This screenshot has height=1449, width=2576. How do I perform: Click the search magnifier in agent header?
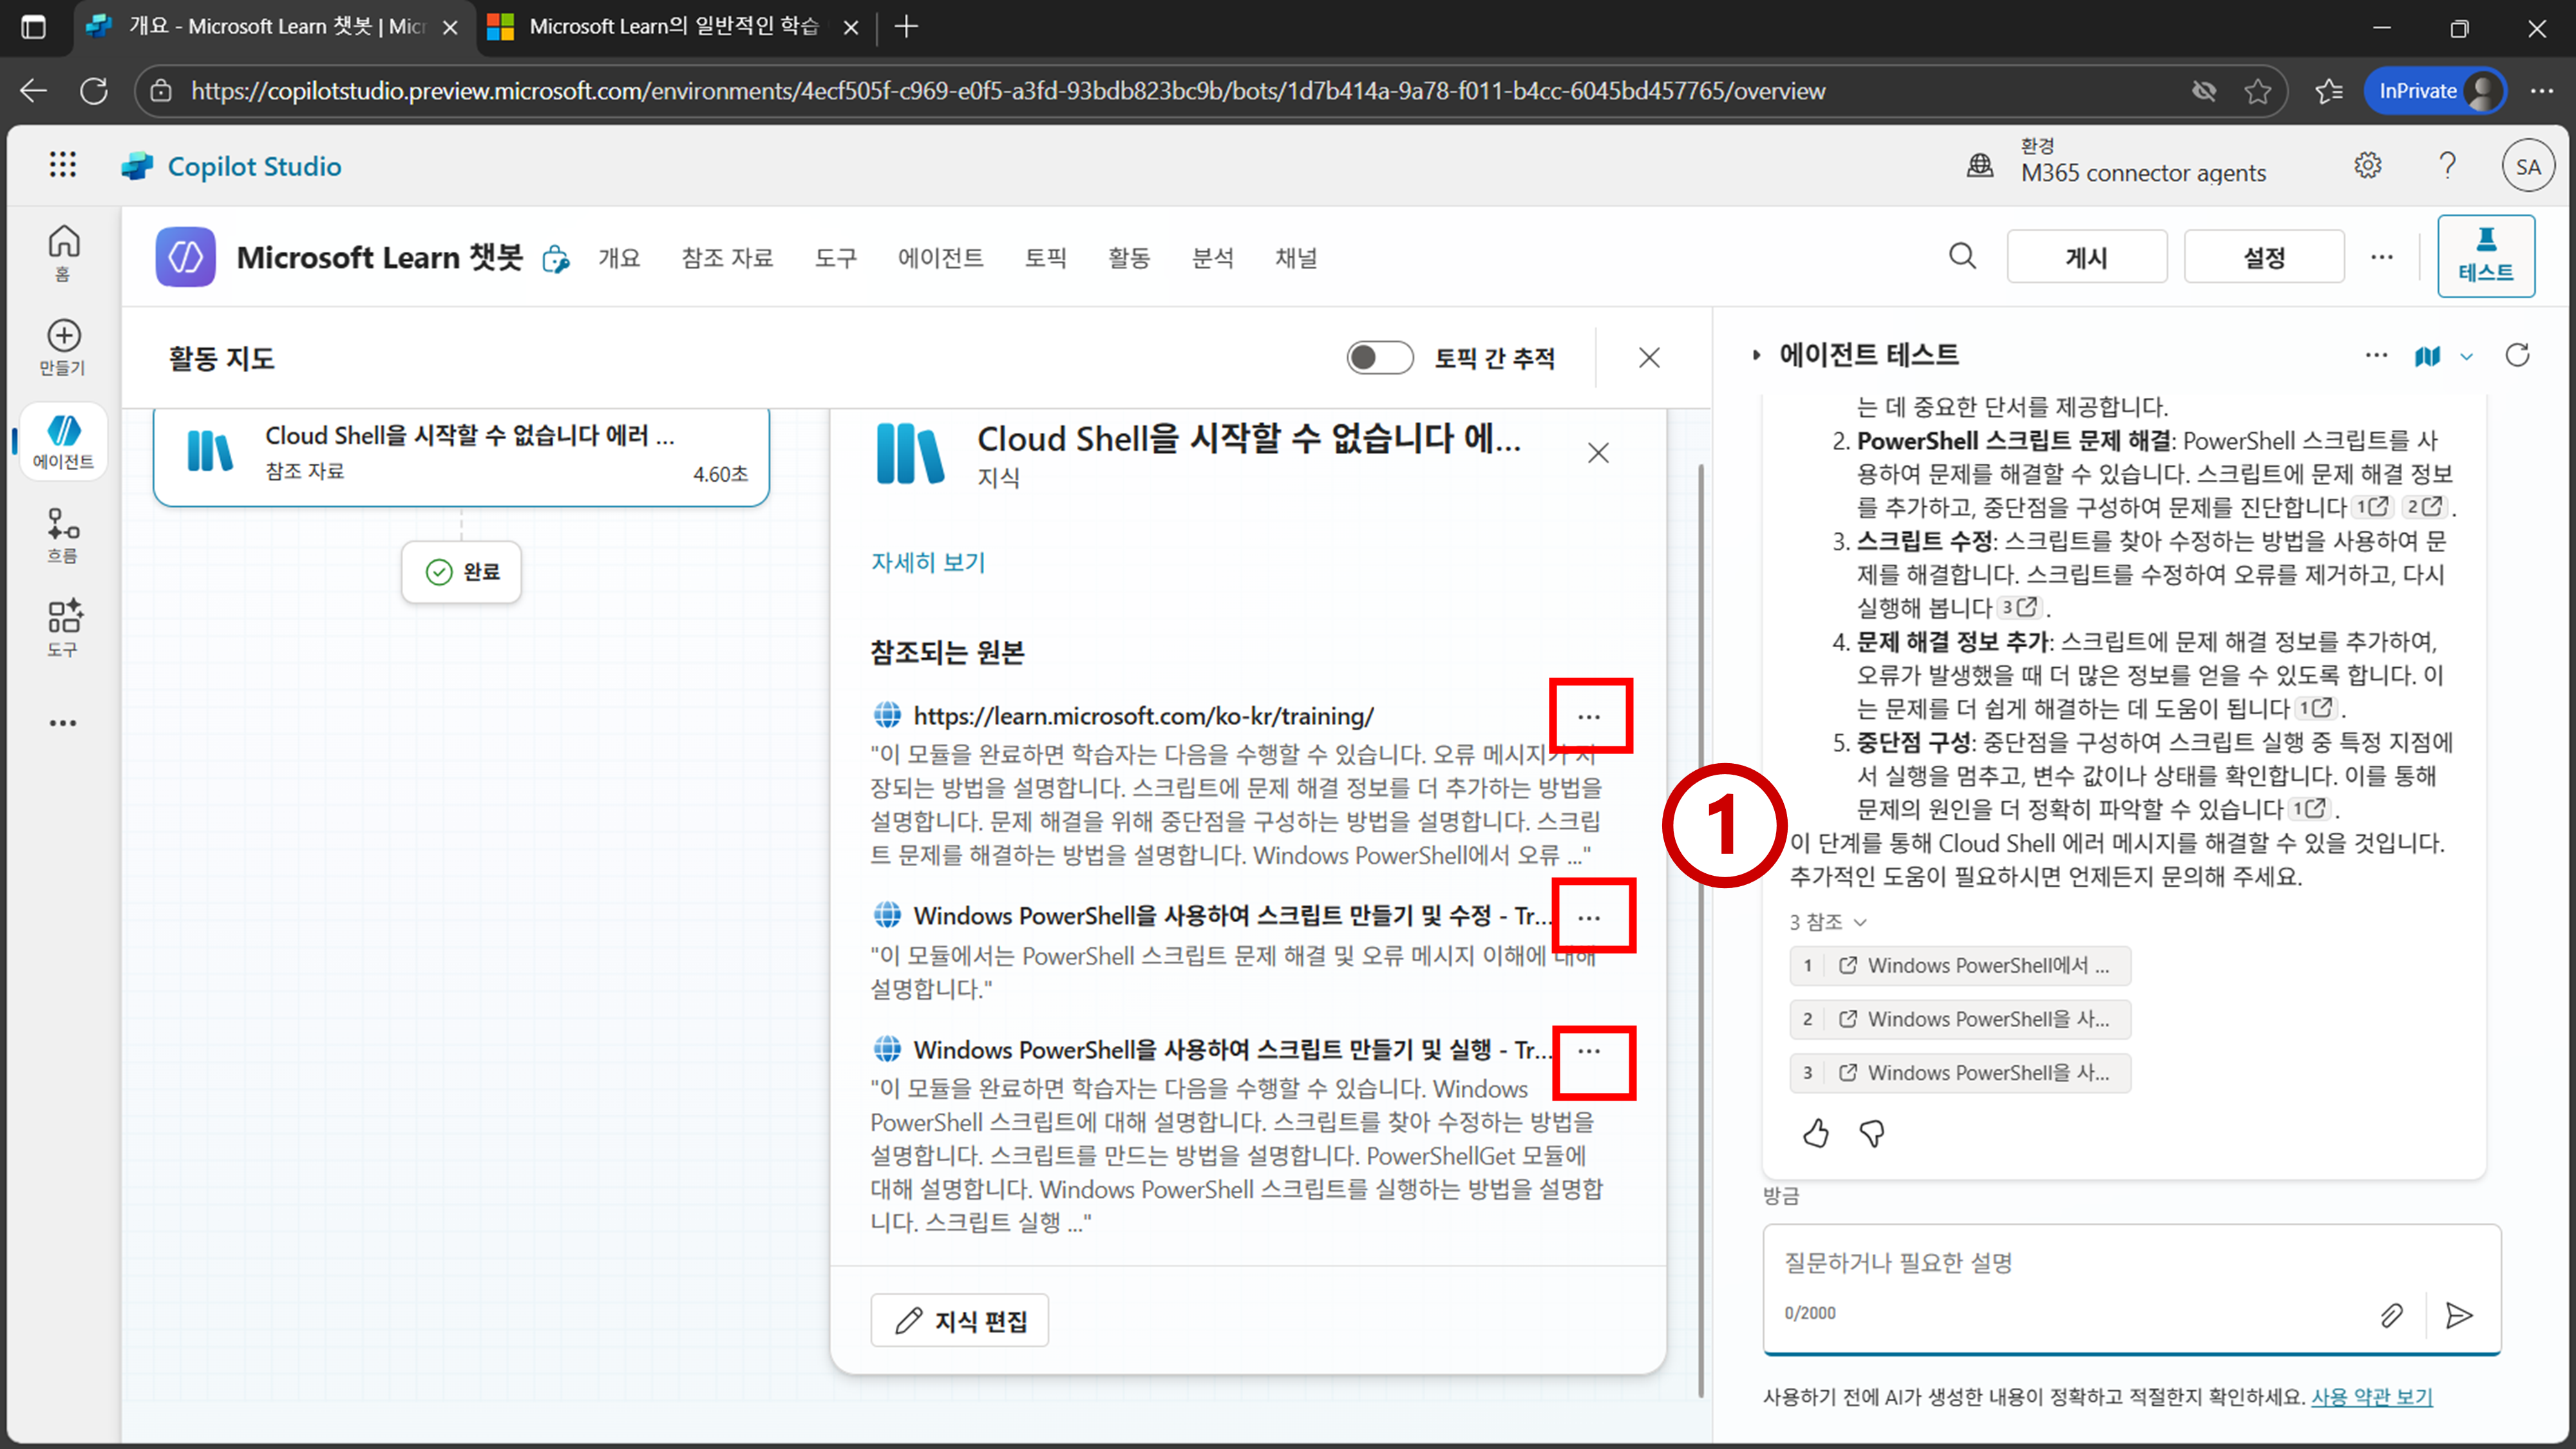1962,257
